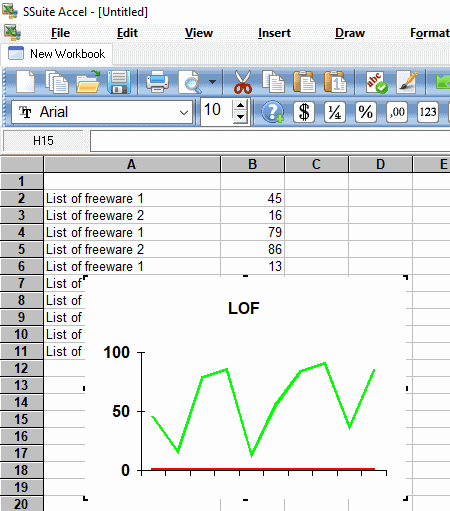Screen dimensions: 450x511
Task: Select column B header
Action: (252, 164)
